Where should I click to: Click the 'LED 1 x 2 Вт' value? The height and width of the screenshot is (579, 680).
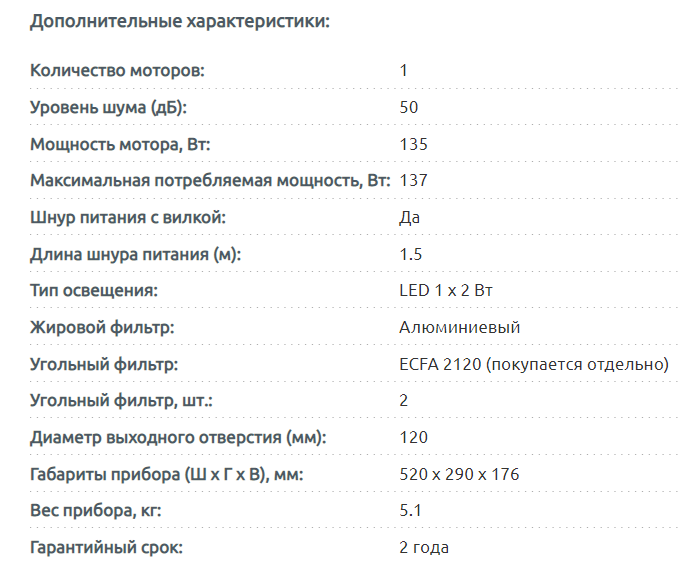point(446,291)
